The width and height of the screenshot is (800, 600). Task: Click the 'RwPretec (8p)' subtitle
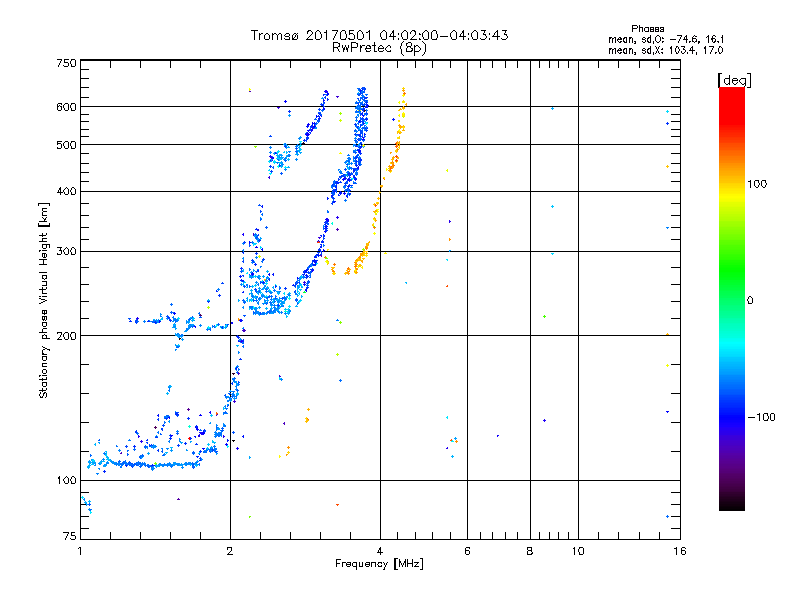tap(379, 48)
